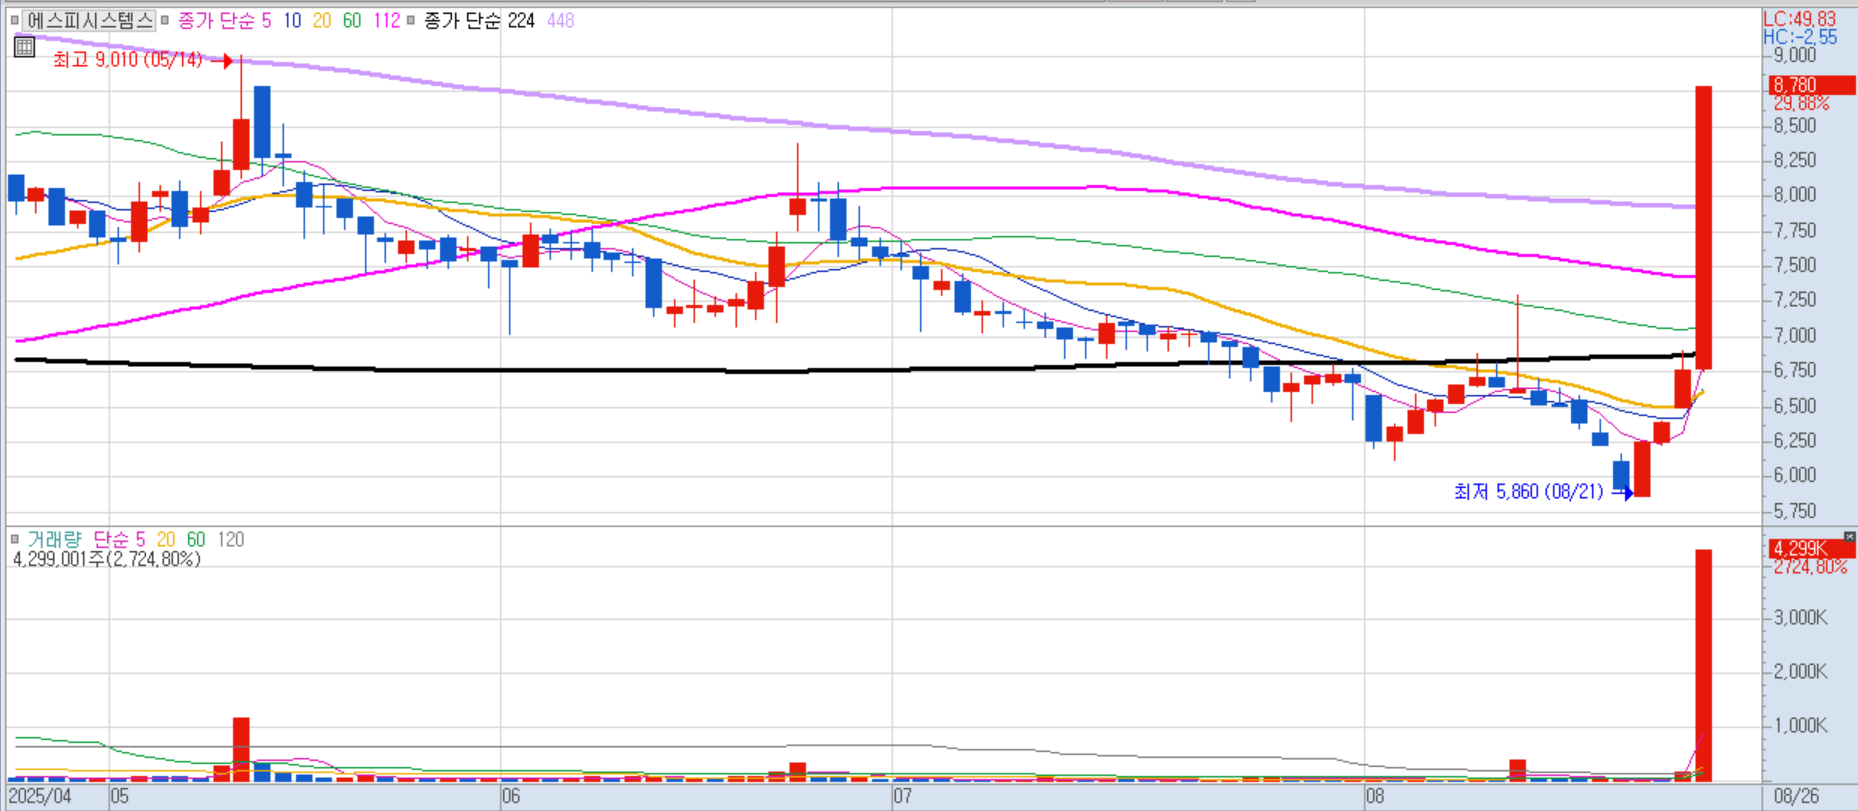Screen dimensions: 1858x811
Task: Click the 2724.80% volume change label
Action: [x=1810, y=567]
